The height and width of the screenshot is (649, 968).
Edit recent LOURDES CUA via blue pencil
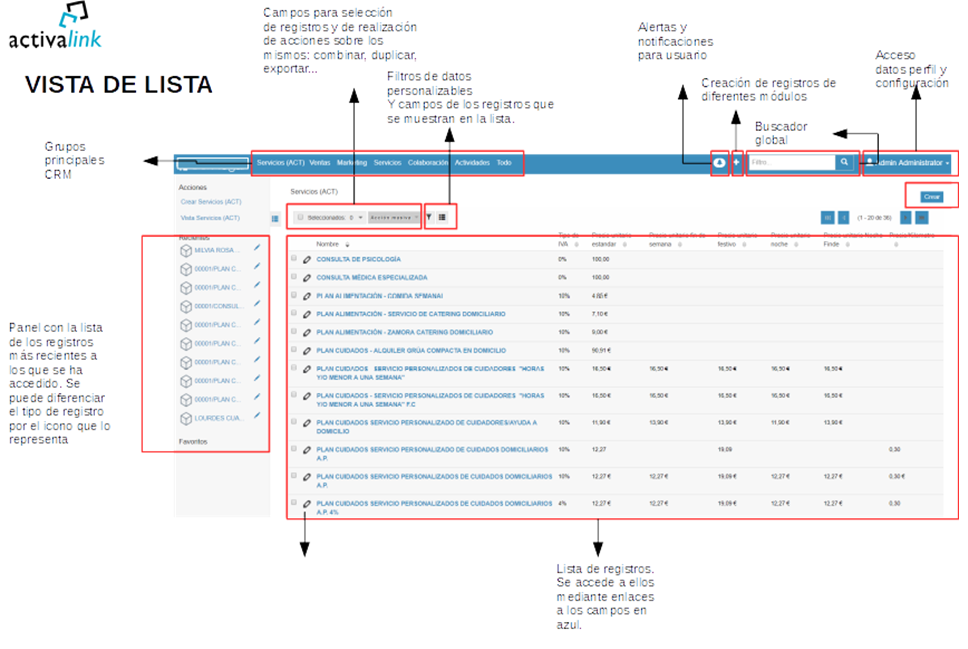(x=257, y=416)
